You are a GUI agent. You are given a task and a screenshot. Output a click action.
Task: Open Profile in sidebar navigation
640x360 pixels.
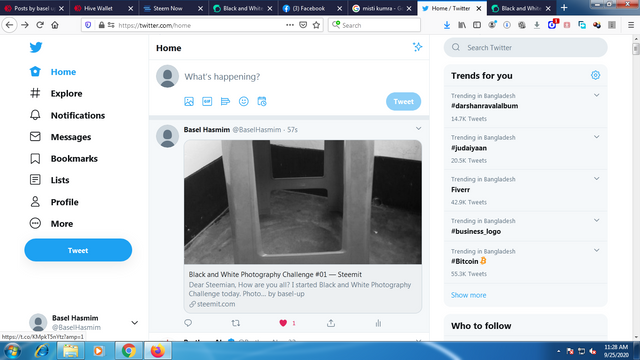coord(54,202)
